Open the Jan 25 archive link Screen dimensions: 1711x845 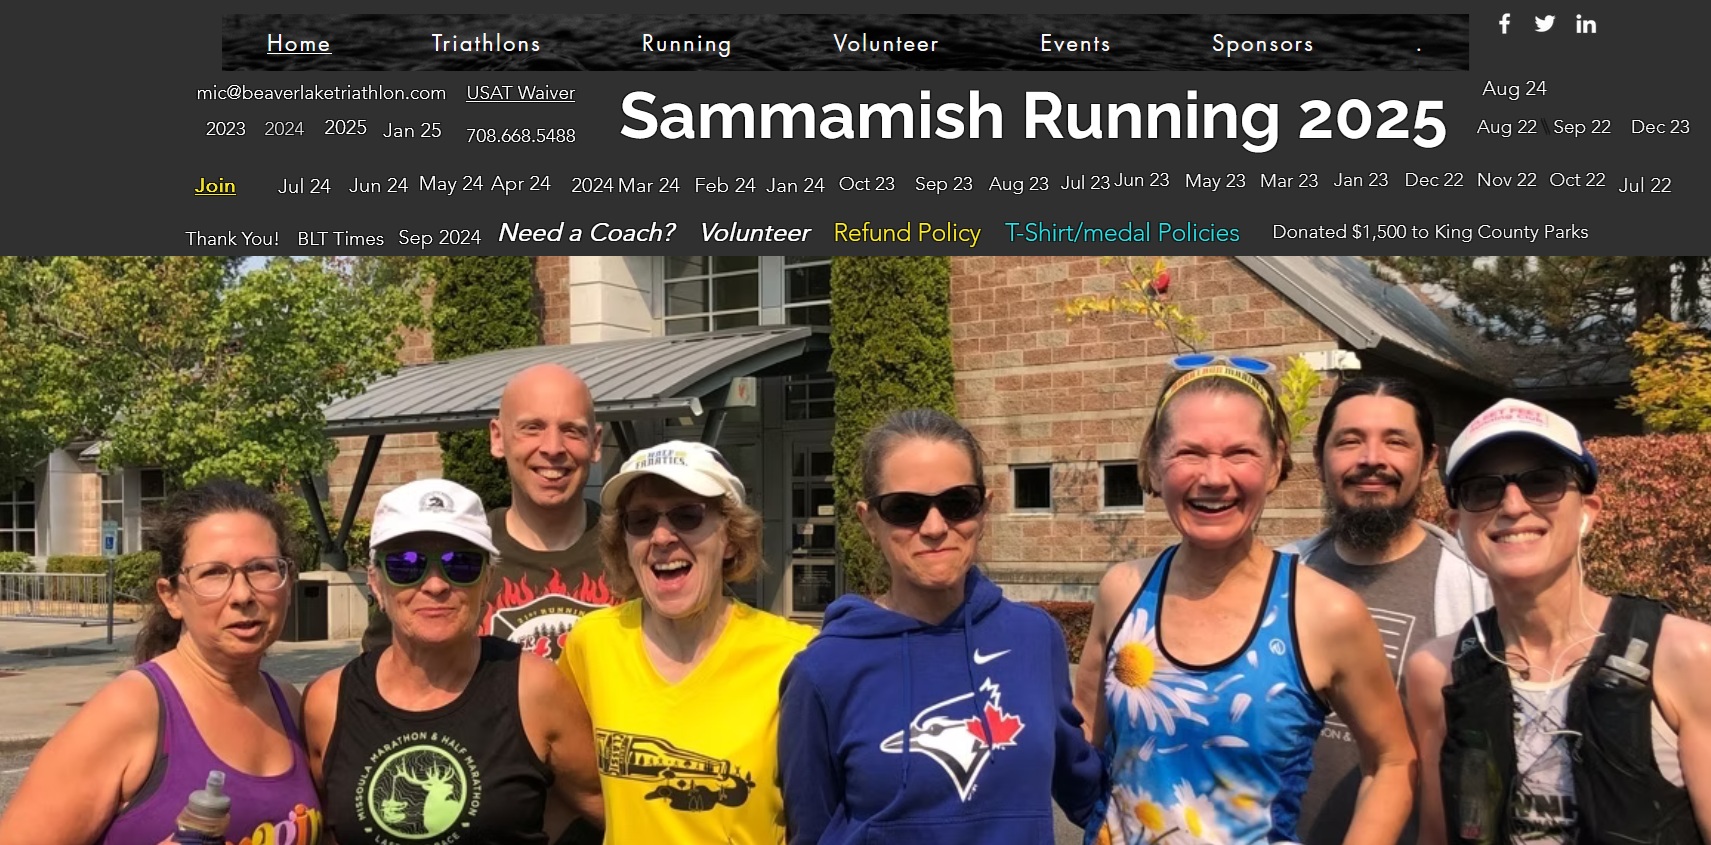click(x=412, y=130)
